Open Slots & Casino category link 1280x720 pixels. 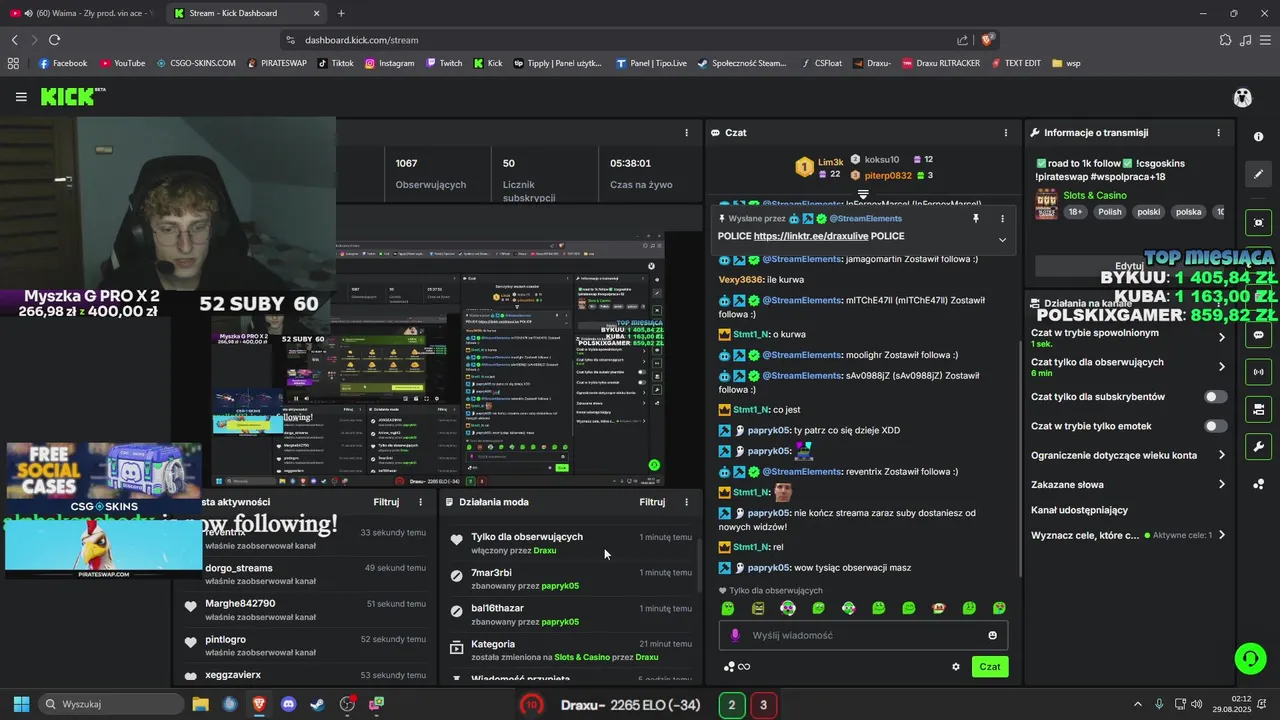1094,195
